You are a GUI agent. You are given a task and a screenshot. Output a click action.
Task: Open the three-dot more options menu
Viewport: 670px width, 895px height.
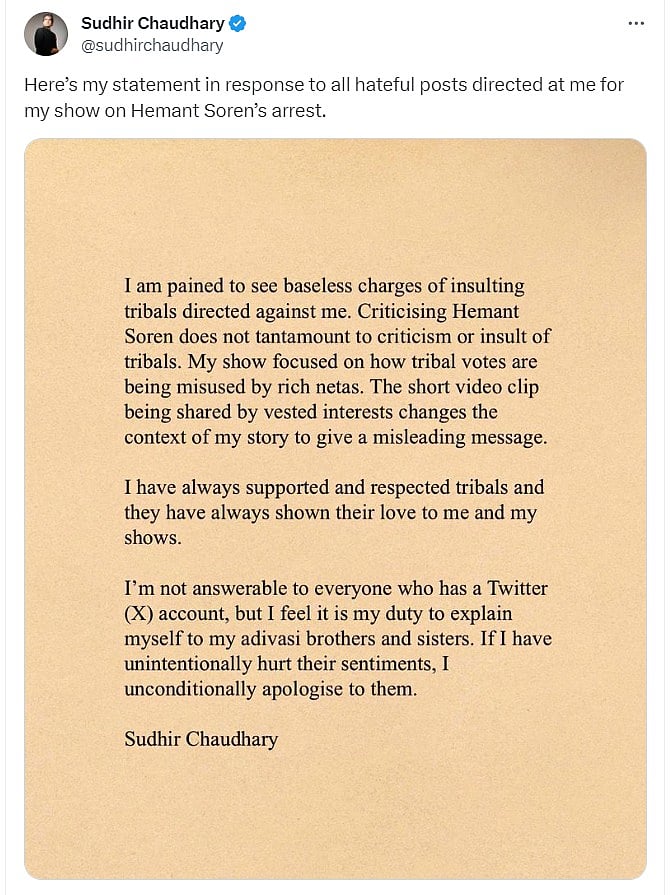coord(635,23)
